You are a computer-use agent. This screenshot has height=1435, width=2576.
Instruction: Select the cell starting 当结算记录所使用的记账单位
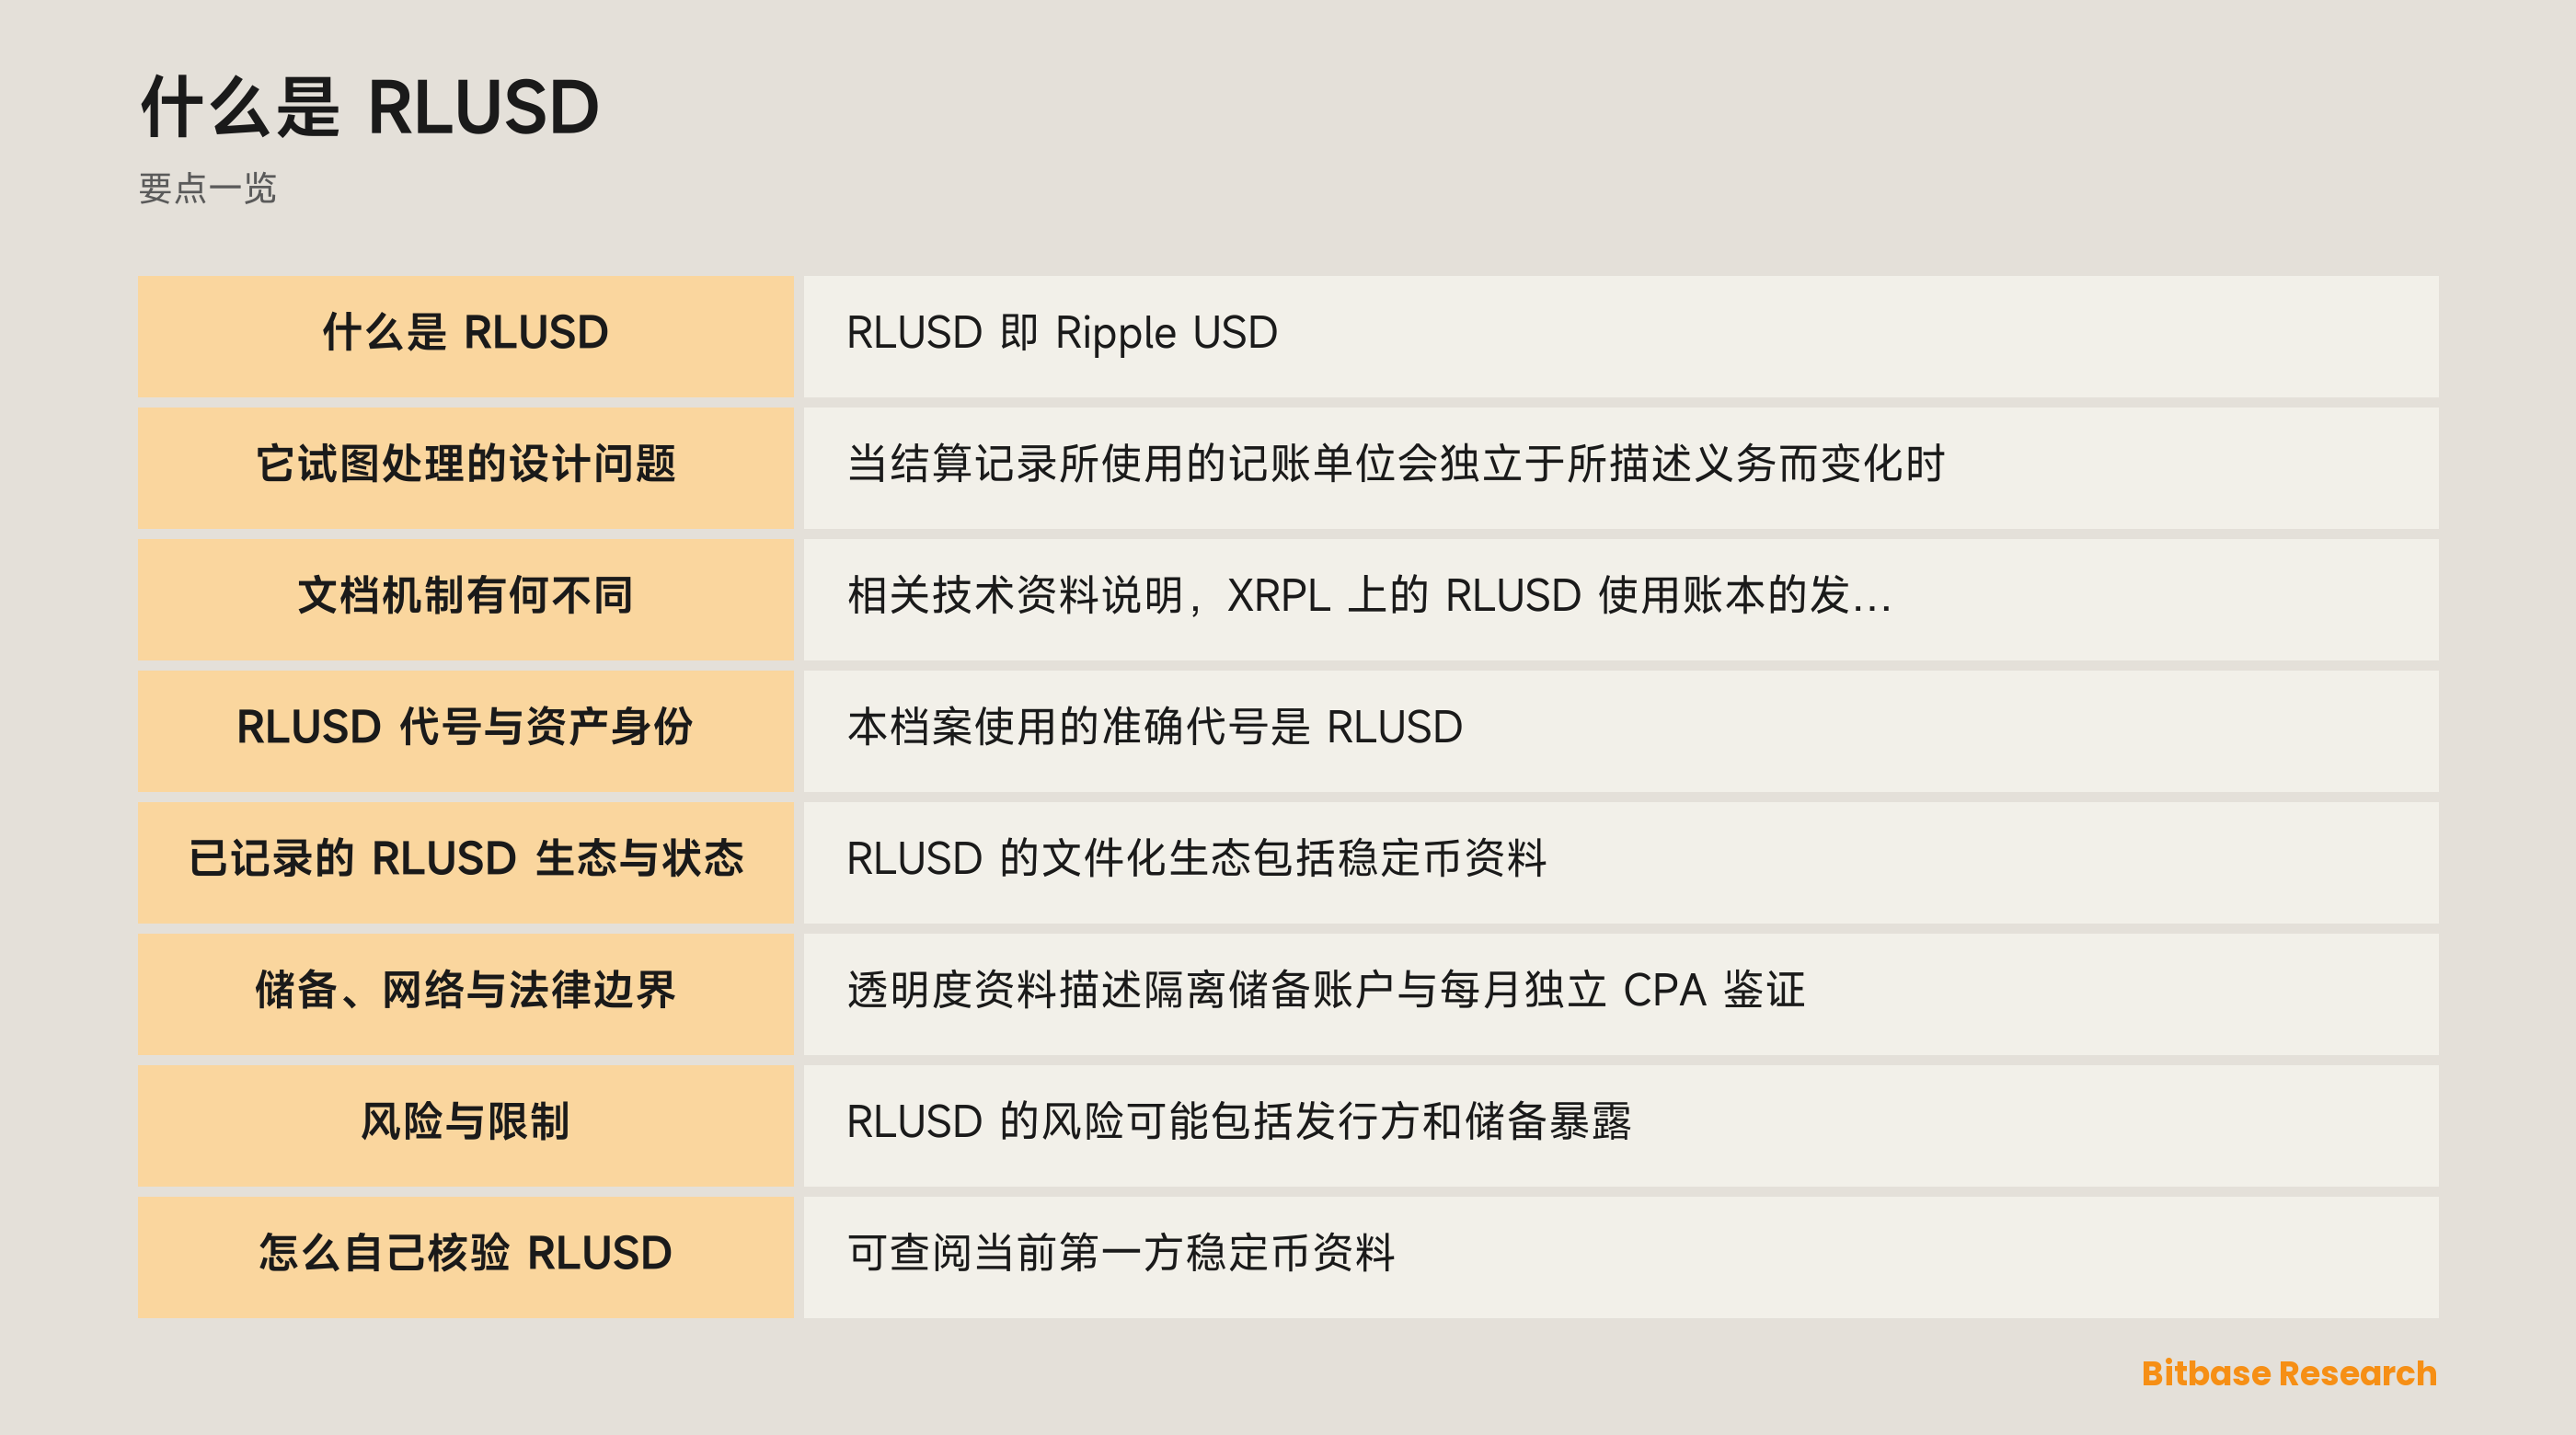(x=1620, y=467)
